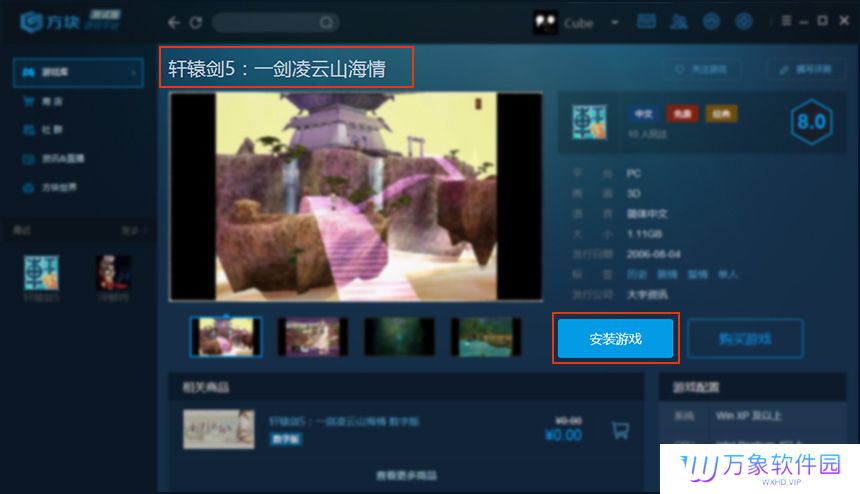Select the first screenshot thumbnail
Screen dimensions: 860x494
(226, 337)
